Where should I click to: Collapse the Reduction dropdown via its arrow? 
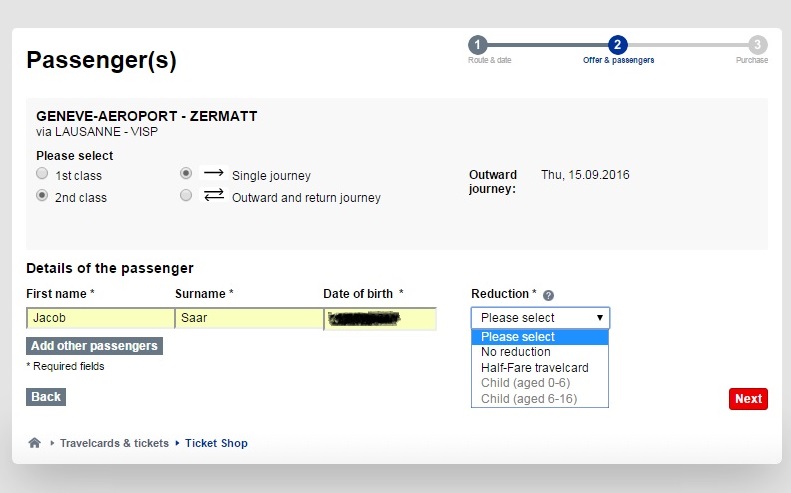coord(599,318)
